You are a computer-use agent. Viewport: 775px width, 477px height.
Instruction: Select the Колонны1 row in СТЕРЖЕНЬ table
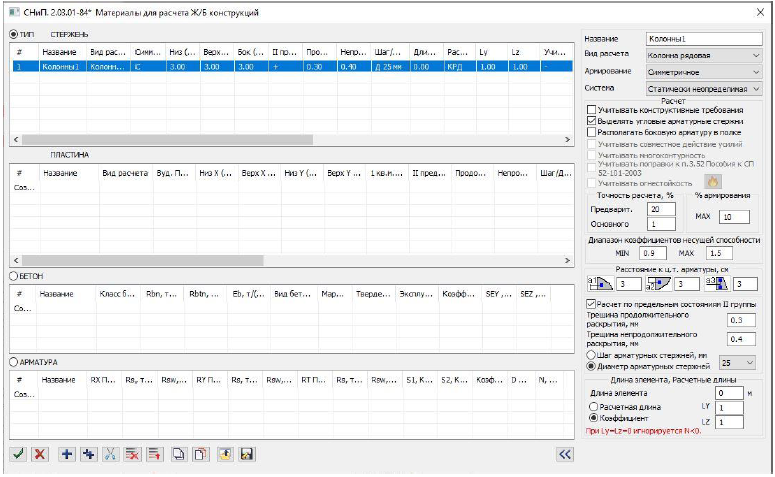tap(292, 66)
